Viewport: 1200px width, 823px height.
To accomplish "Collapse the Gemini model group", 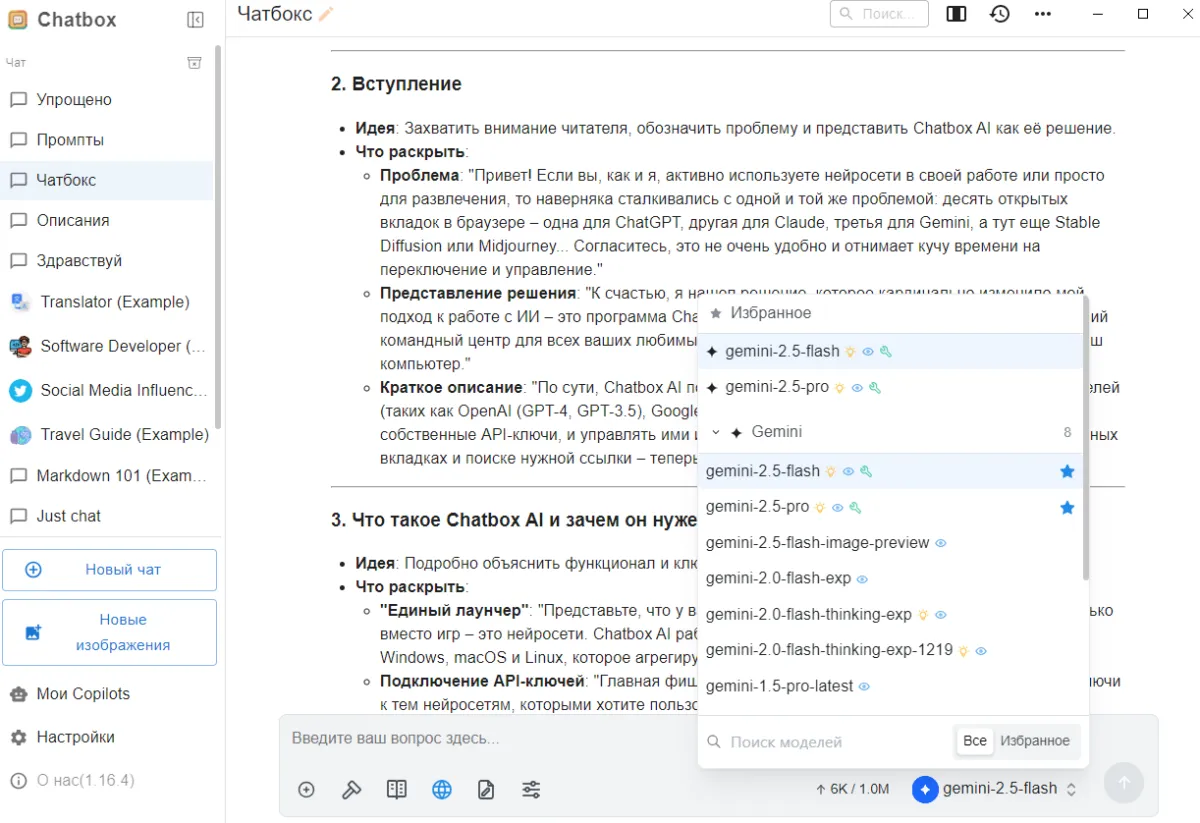I will coord(715,433).
